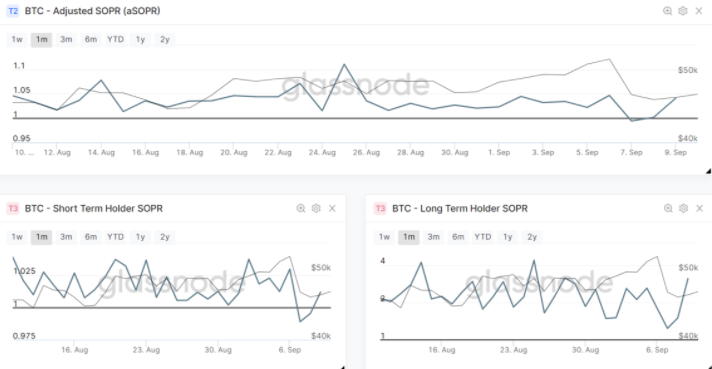Click the $40k label on Long Term chart
Viewport: 712px width, 369px height.
pyautogui.click(x=688, y=336)
